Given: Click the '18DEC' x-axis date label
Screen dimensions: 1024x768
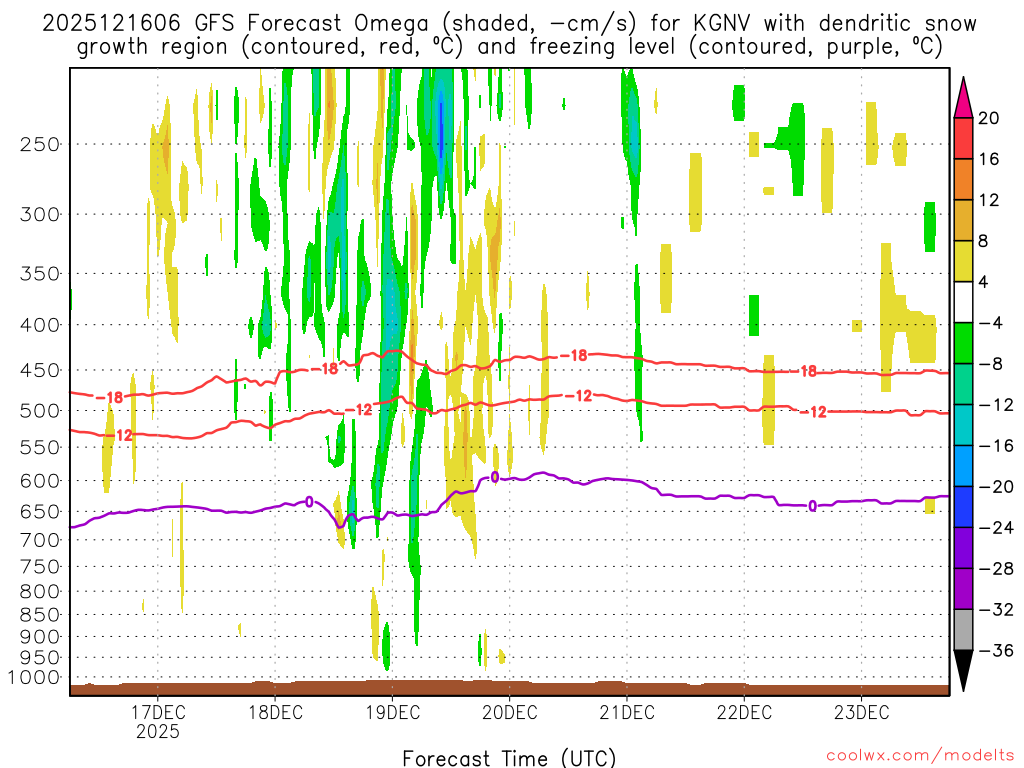Looking at the screenshot, I should click(x=275, y=712).
